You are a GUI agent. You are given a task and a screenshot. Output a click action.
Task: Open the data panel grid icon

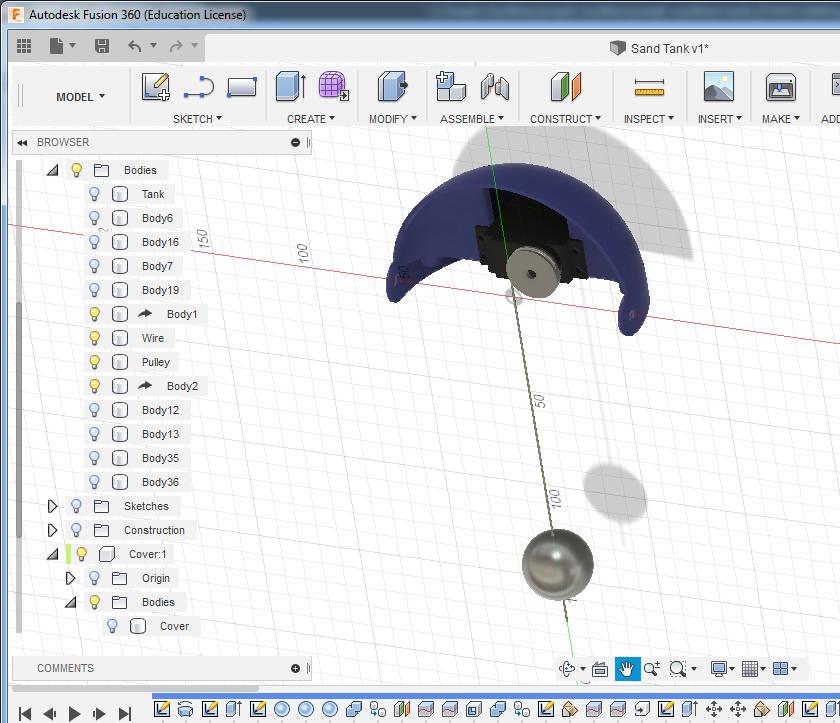click(24, 46)
